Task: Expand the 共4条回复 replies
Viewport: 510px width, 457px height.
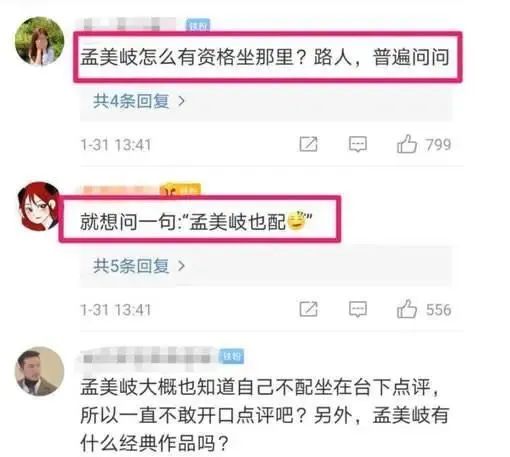Action: coord(132,101)
